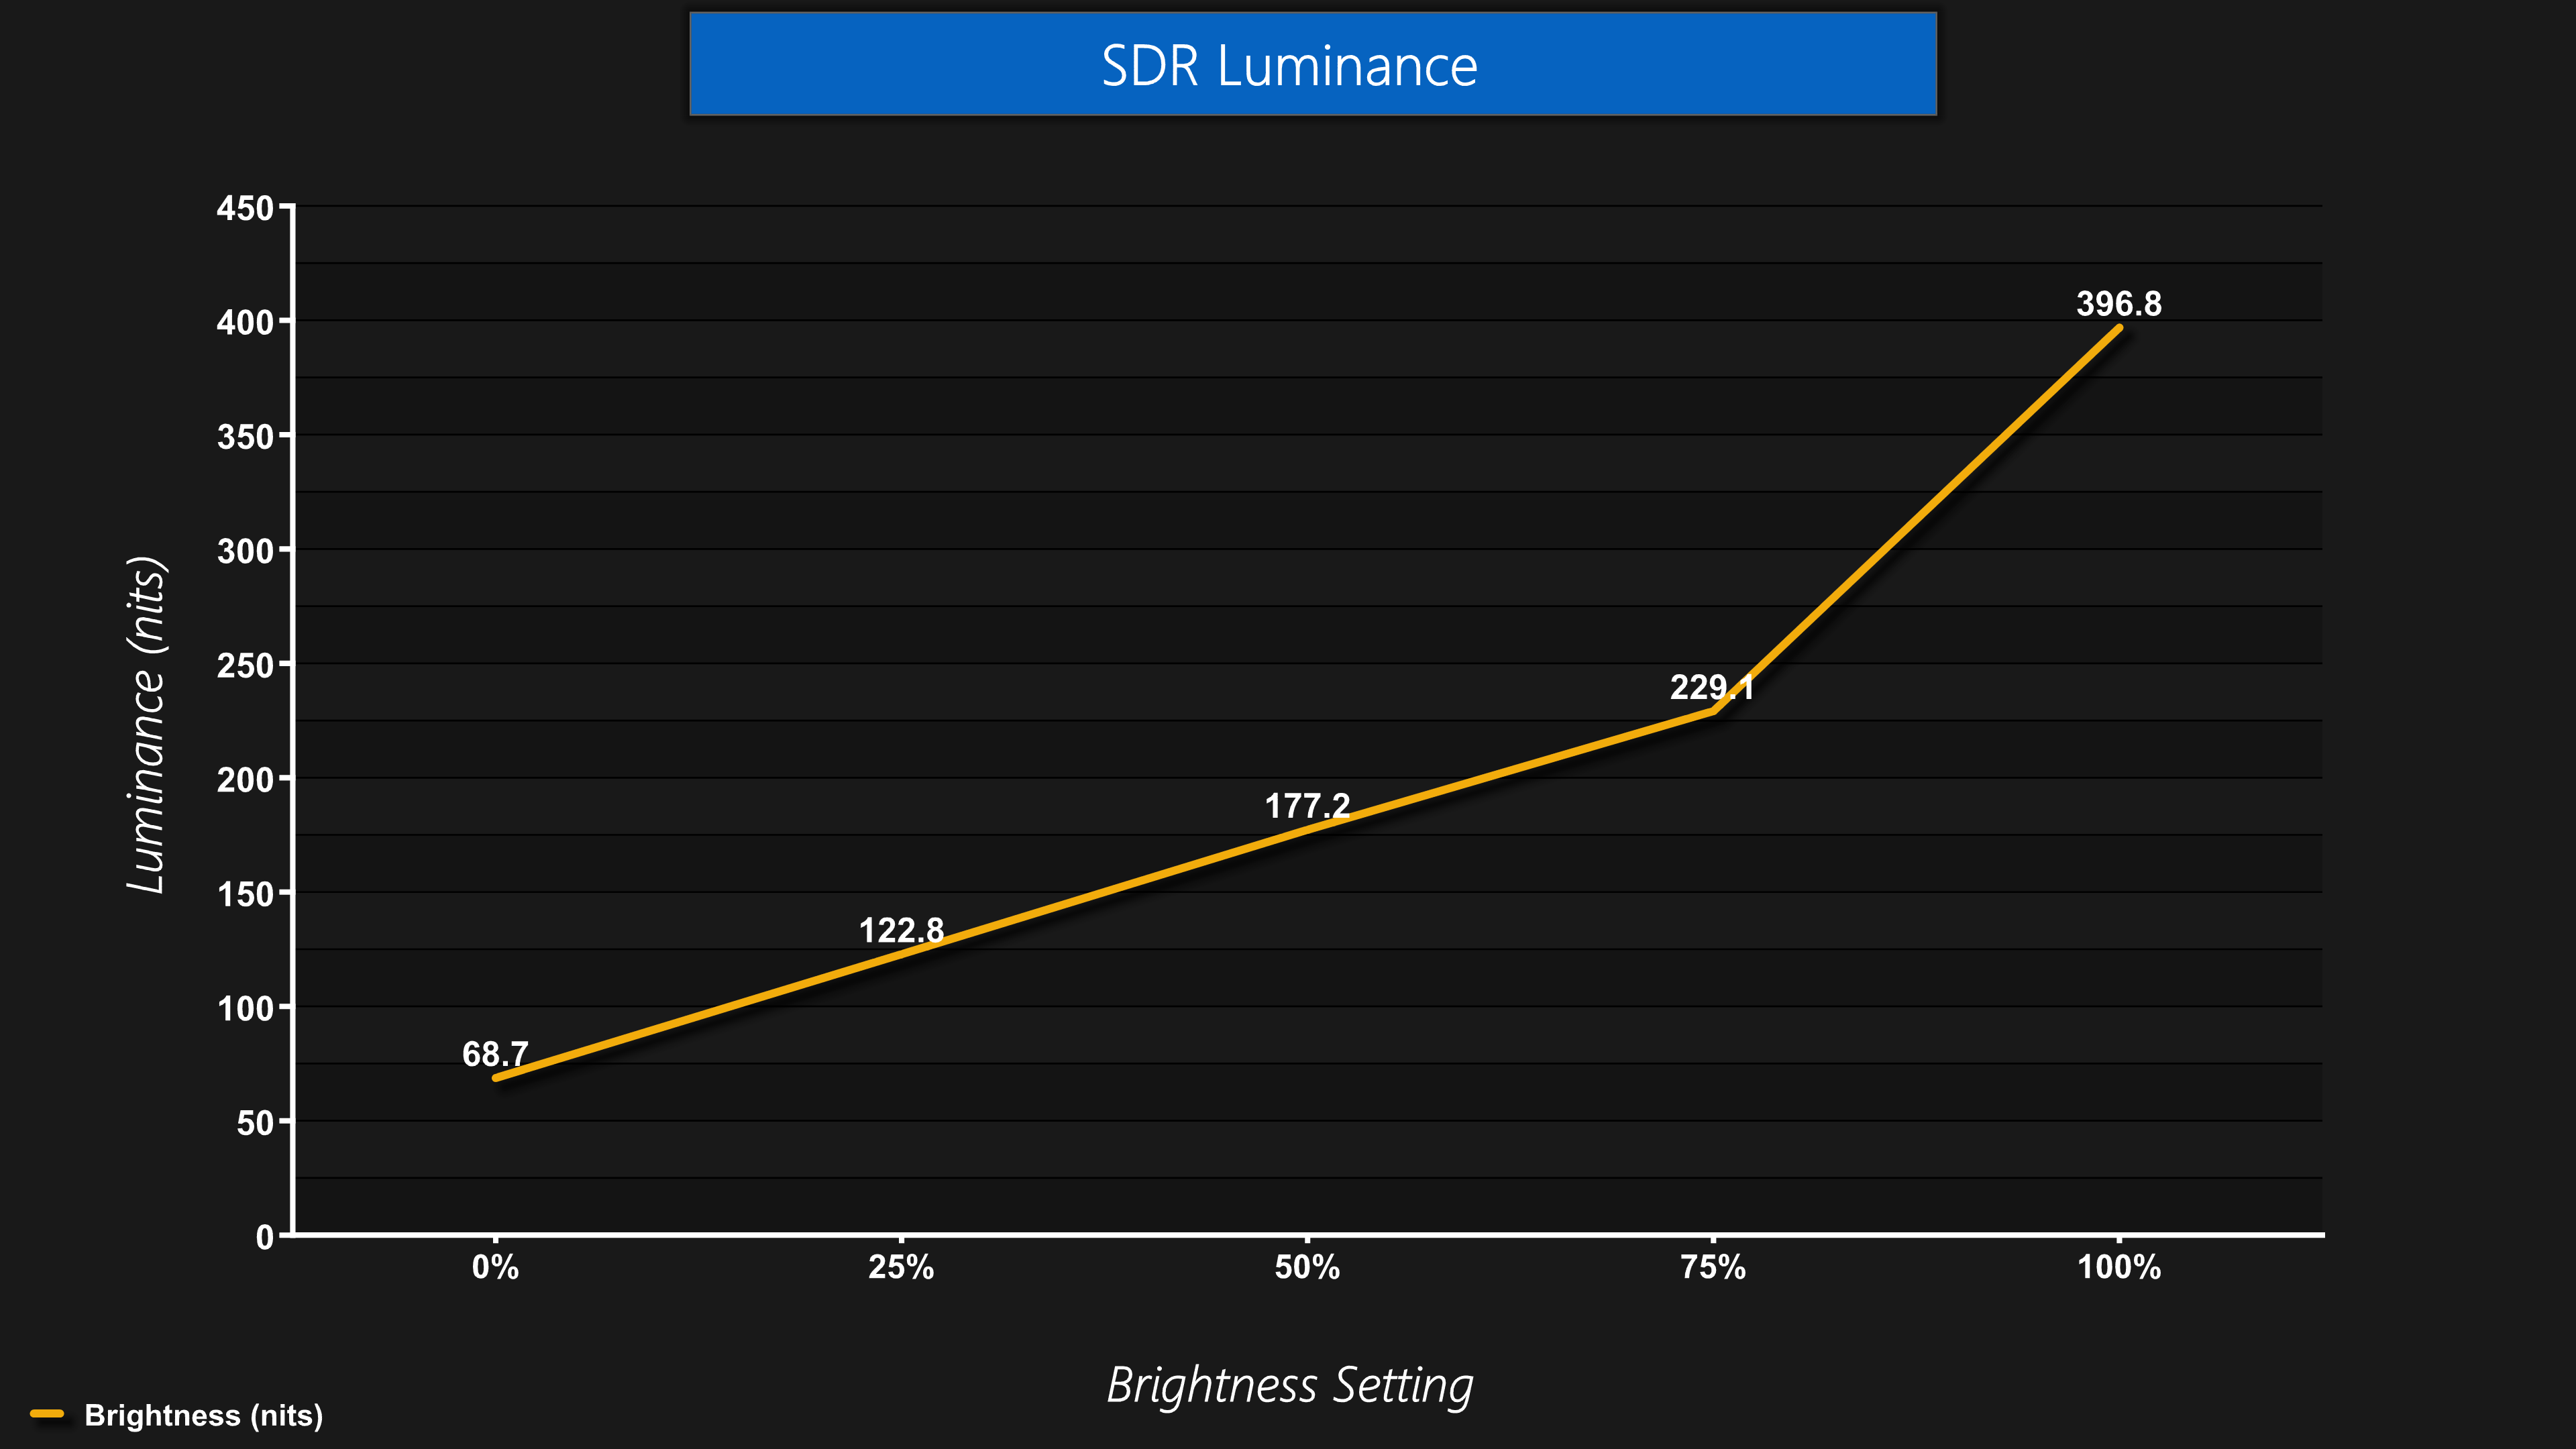Click the 250 y-axis label
This screenshot has width=2576, height=1449.
(245, 665)
